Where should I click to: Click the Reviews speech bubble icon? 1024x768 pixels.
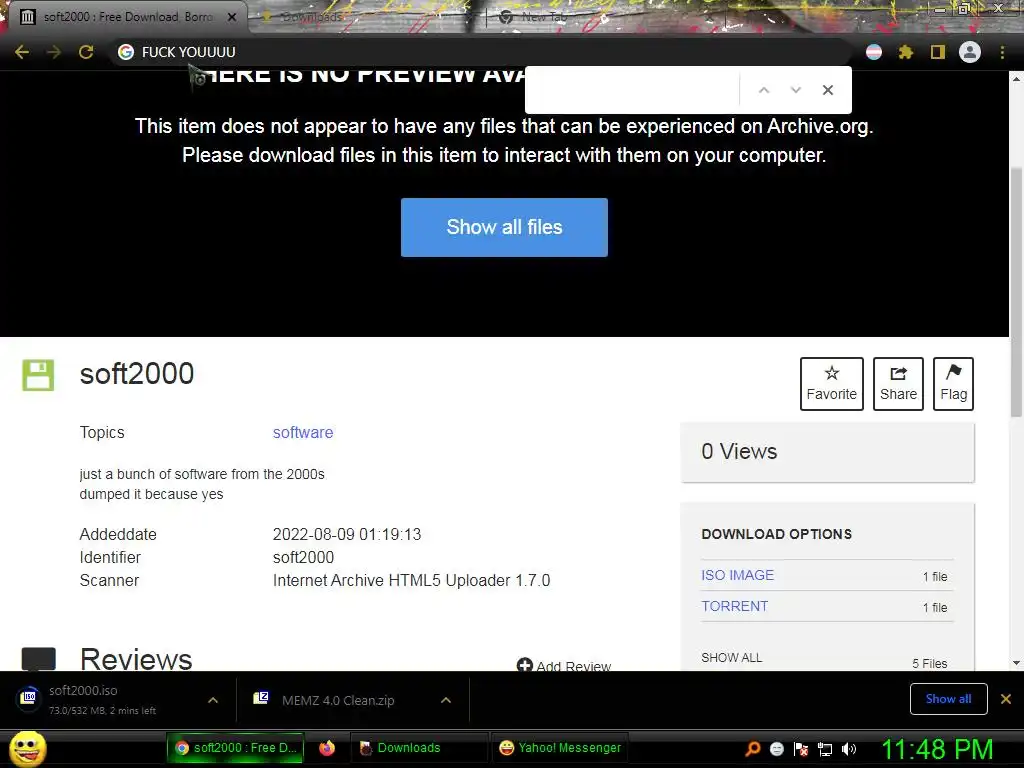point(39,658)
